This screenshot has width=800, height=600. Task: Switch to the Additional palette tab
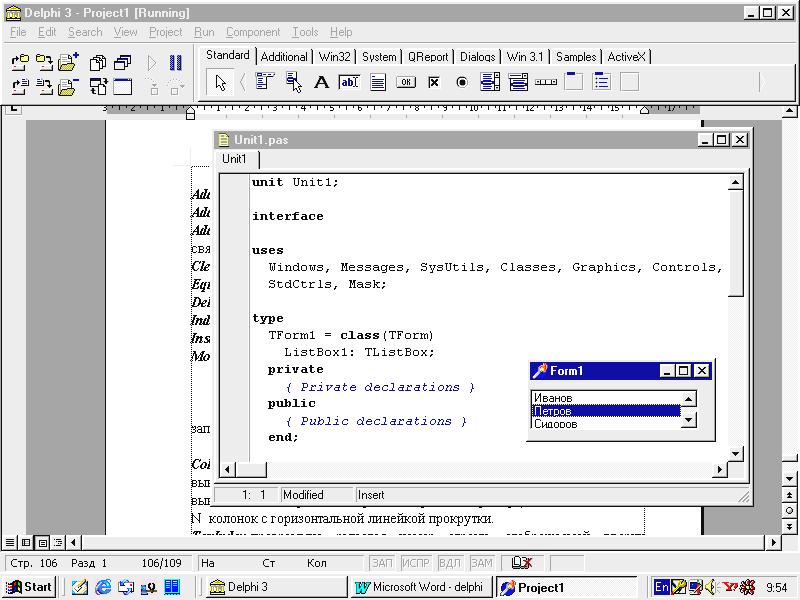tap(284, 57)
